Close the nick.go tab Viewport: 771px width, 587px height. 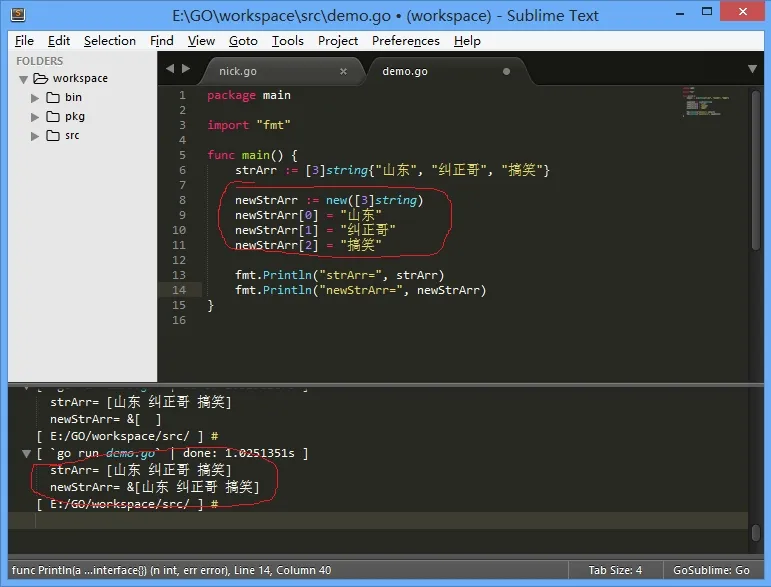coord(343,72)
